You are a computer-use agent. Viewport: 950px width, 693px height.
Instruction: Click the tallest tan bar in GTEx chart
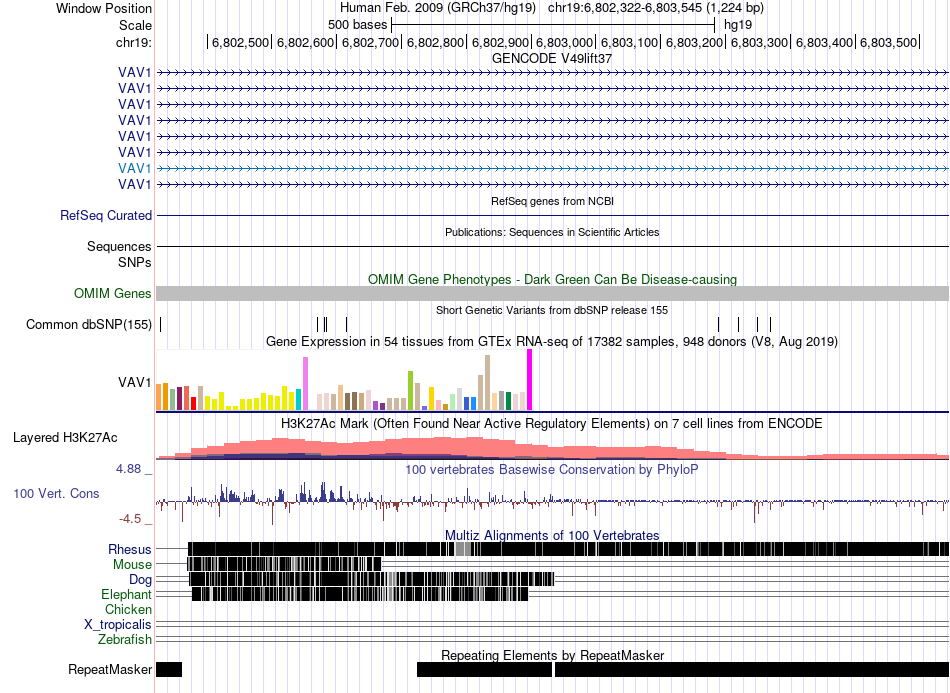[487, 383]
